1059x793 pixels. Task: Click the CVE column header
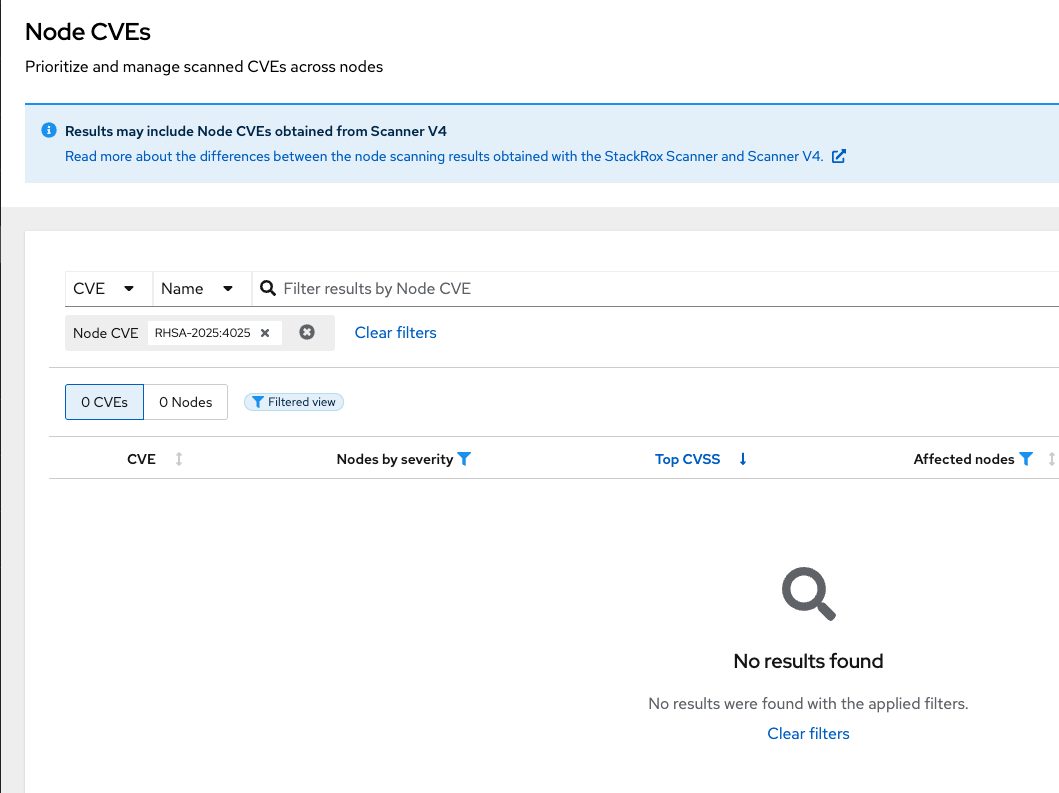click(x=141, y=459)
